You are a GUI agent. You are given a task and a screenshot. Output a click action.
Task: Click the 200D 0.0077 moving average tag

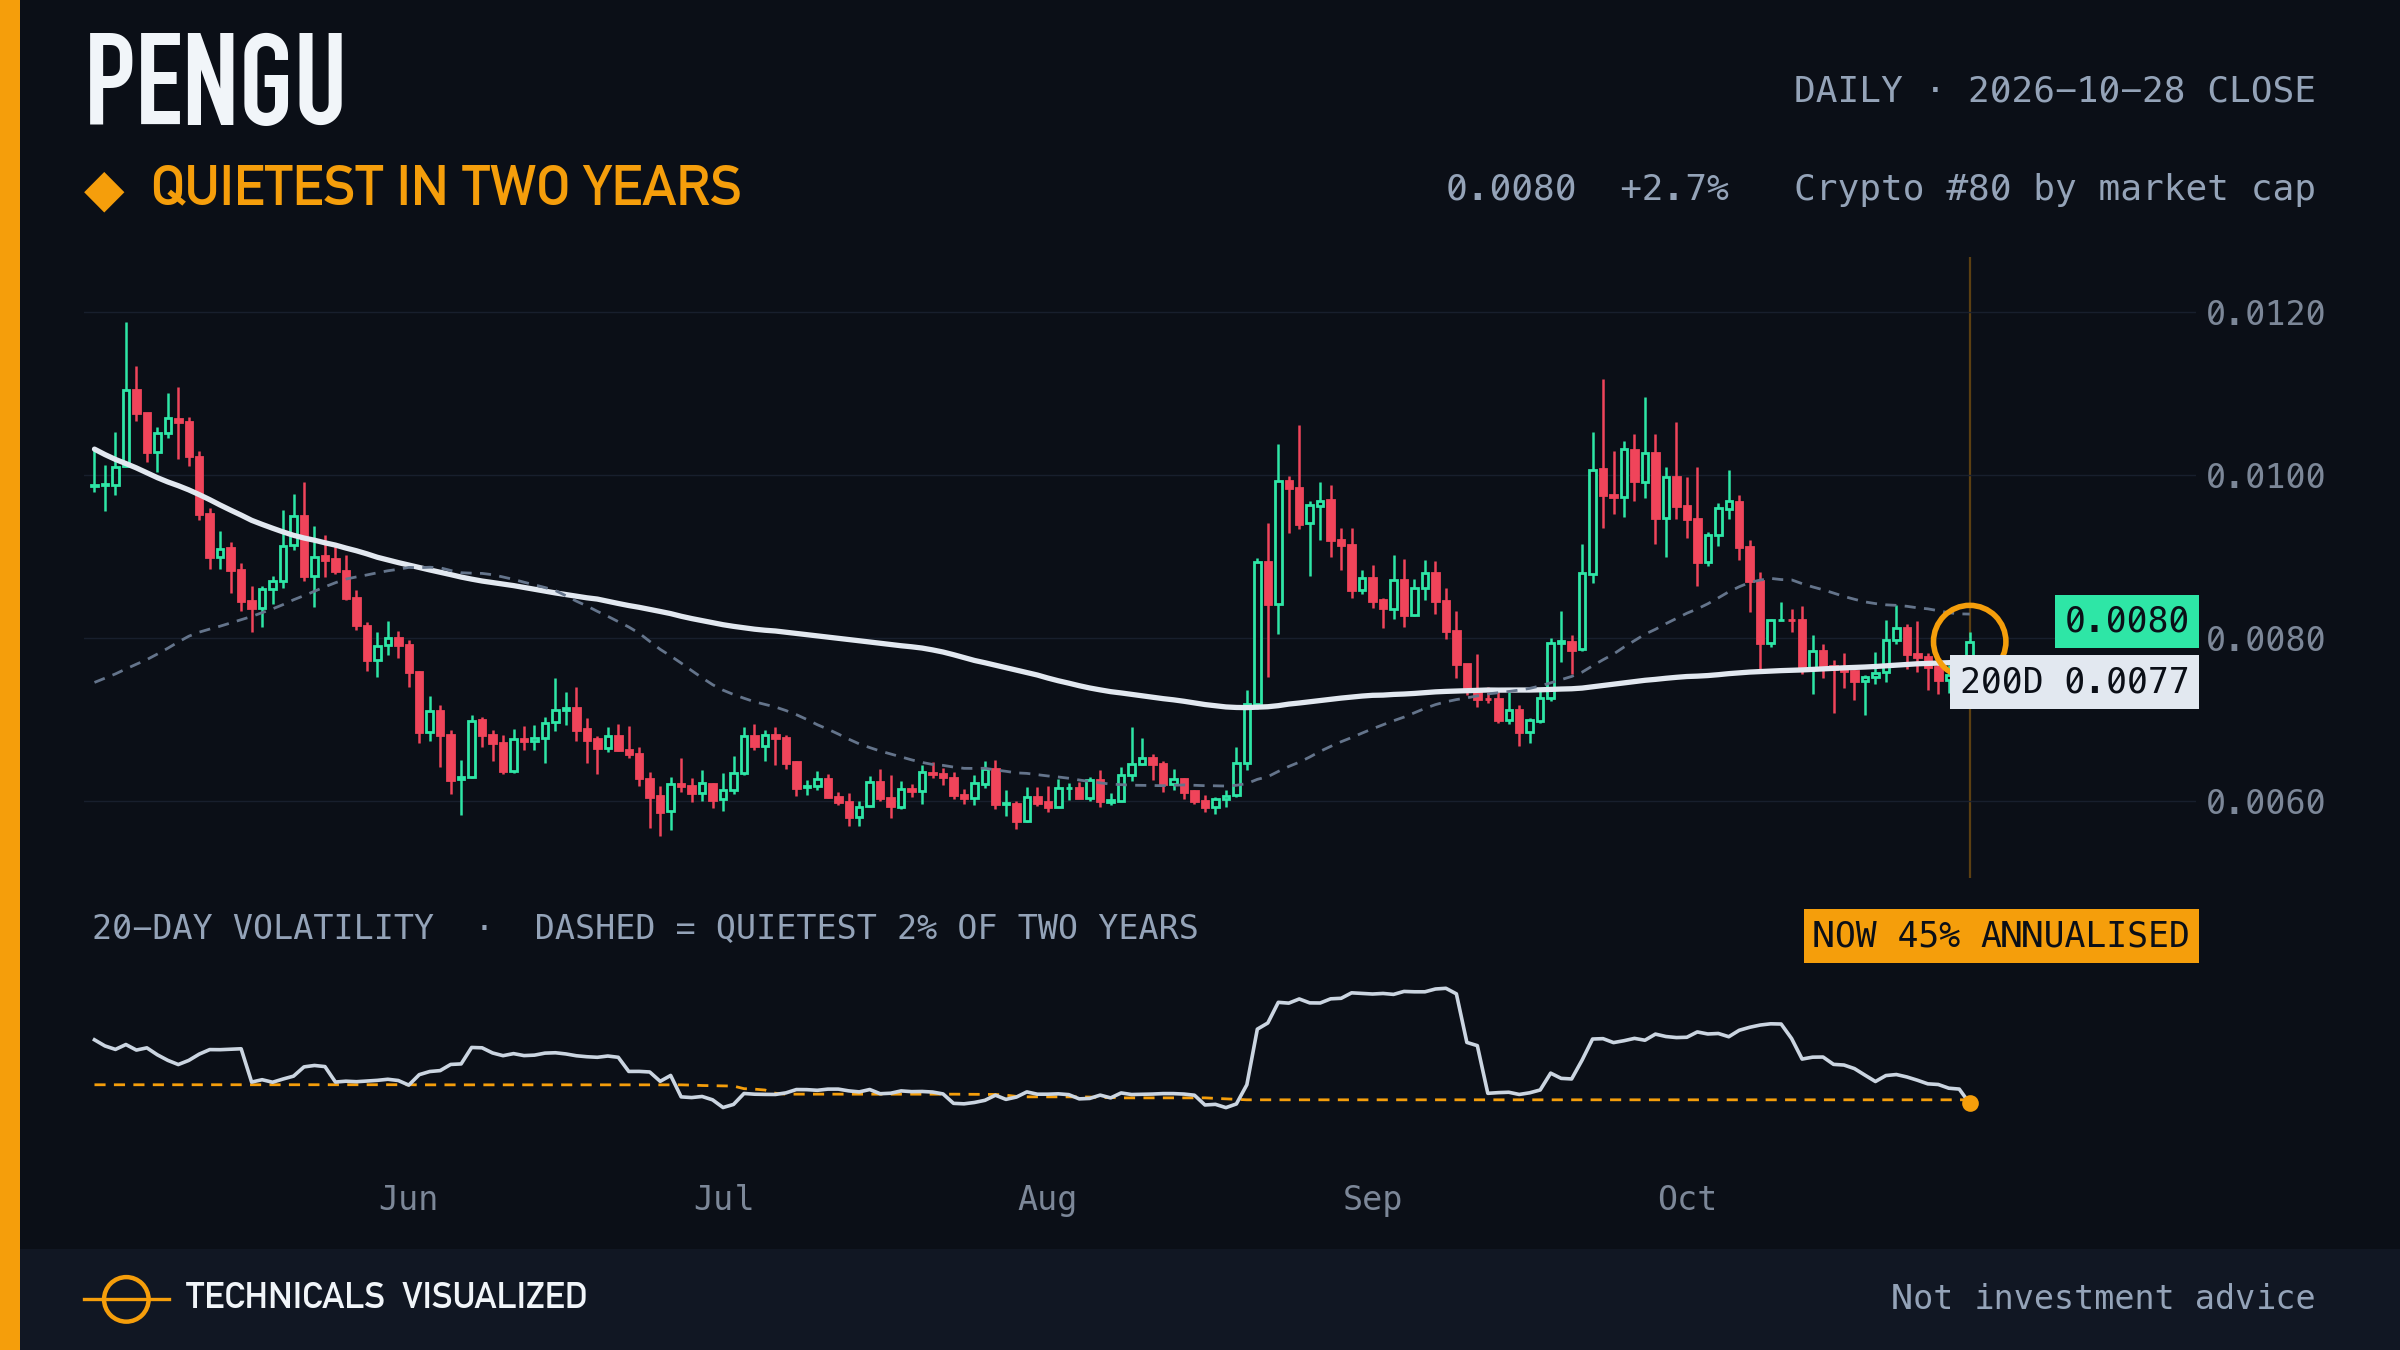(2074, 682)
